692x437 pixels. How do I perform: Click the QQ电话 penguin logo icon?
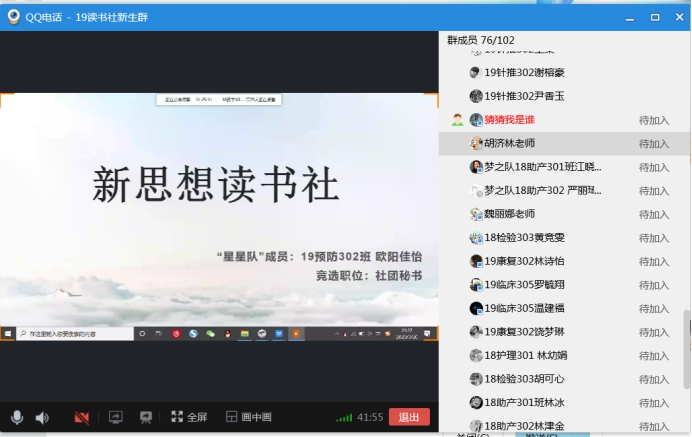coord(14,16)
